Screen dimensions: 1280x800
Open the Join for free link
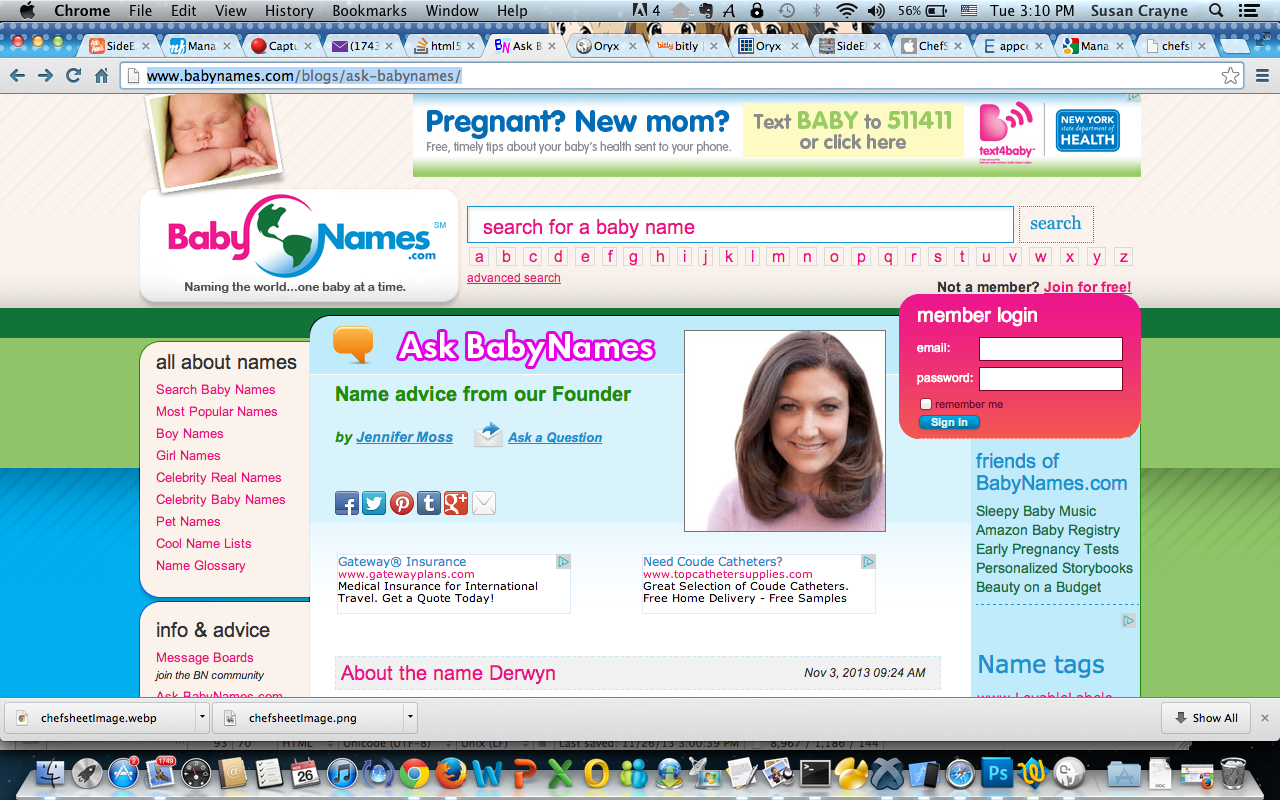(1087, 287)
